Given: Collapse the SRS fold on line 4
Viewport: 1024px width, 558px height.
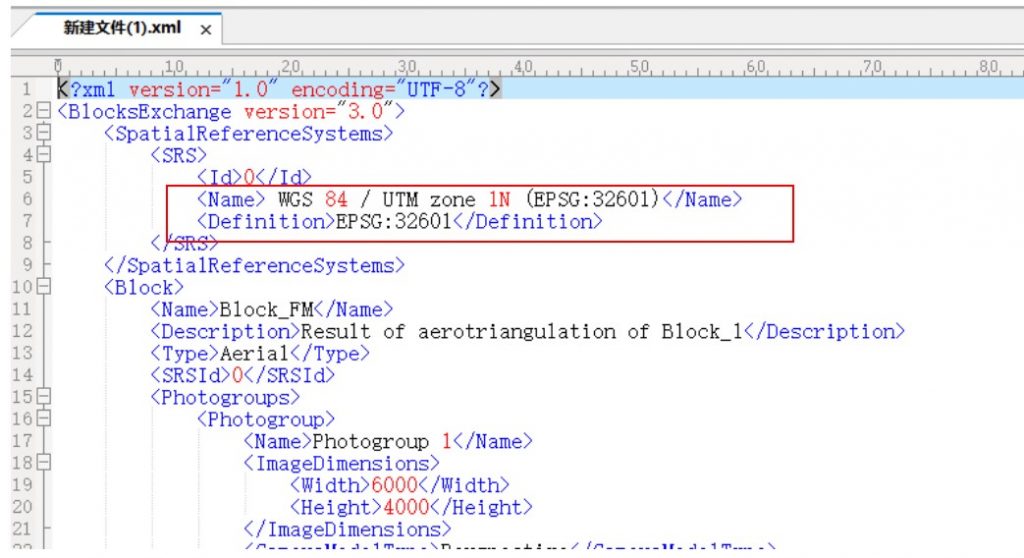Looking at the screenshot, I should [x=43, y=155].
